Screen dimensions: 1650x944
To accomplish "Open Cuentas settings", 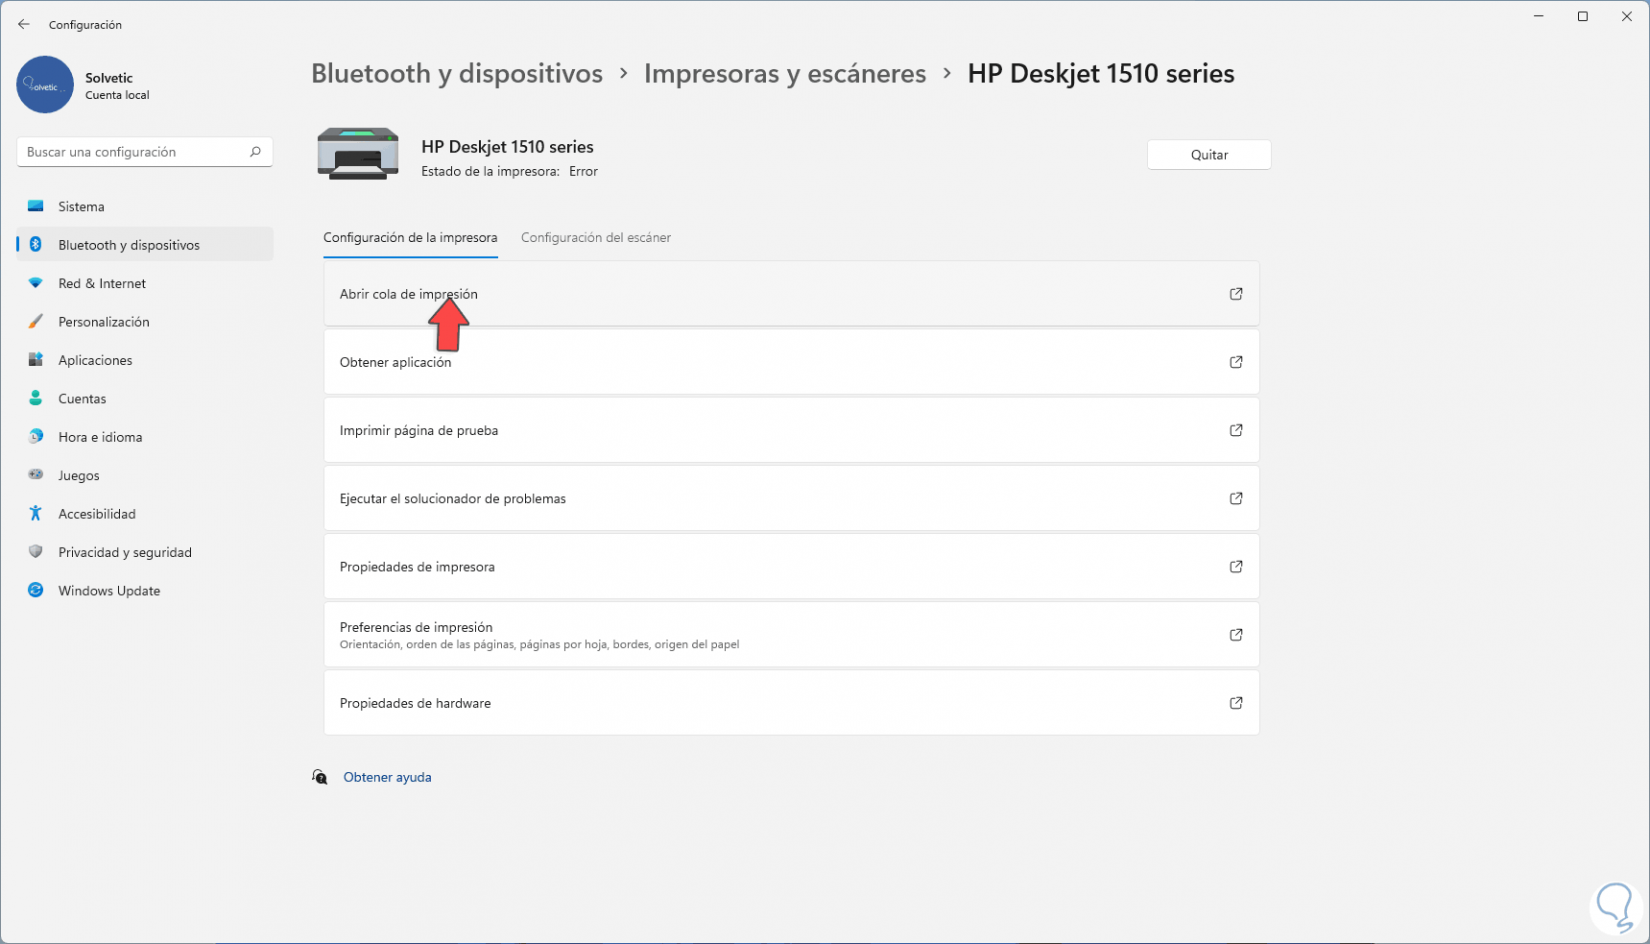I will pos(145,398).
